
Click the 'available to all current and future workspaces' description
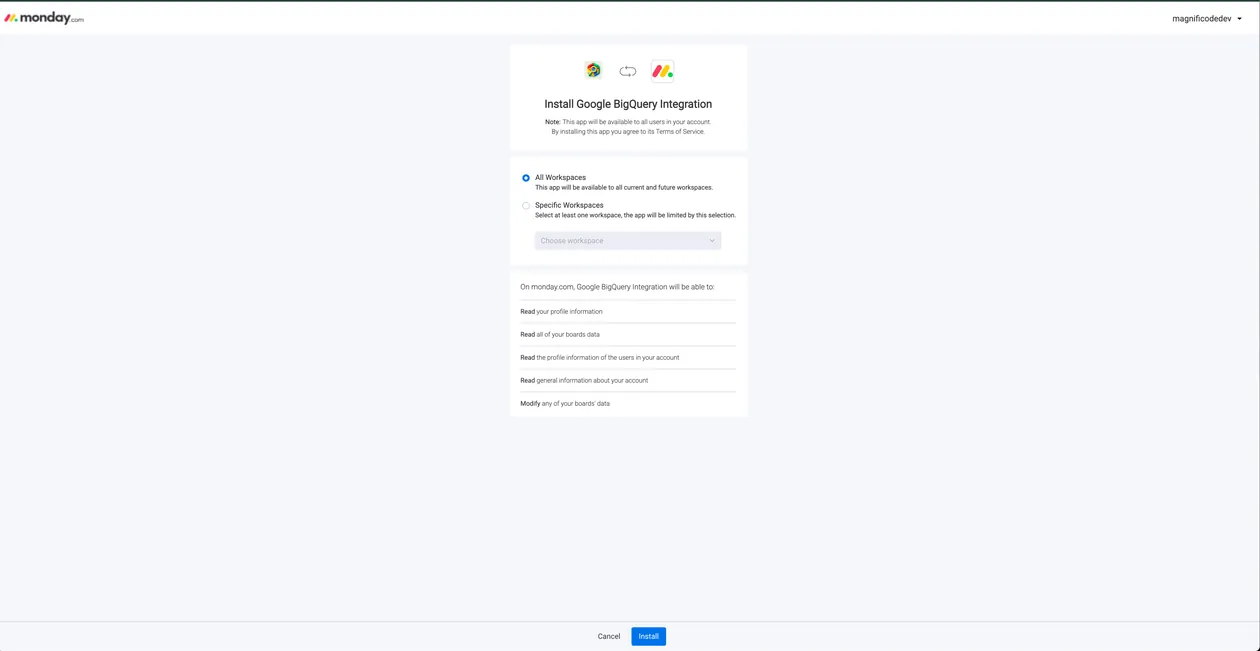624,188
